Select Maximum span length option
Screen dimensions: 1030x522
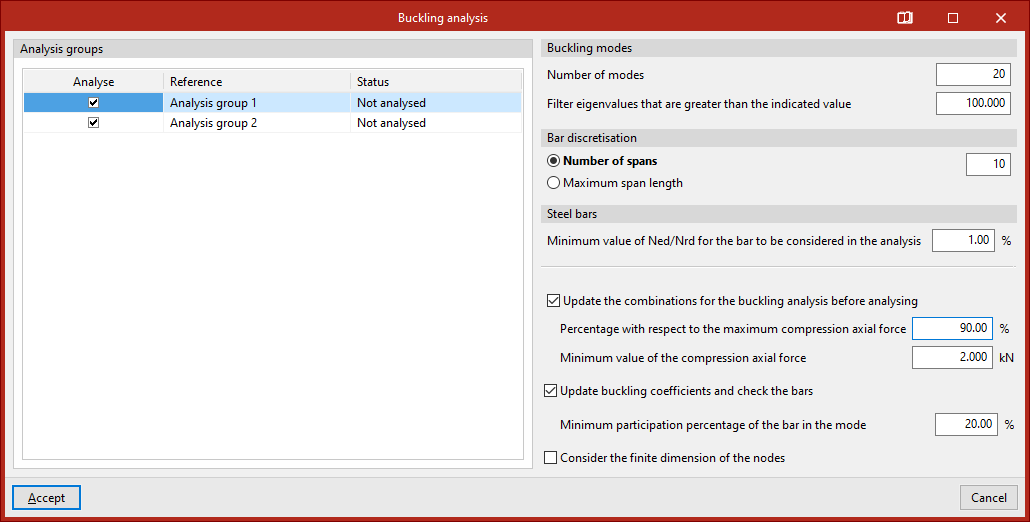[x=553, y=183]
